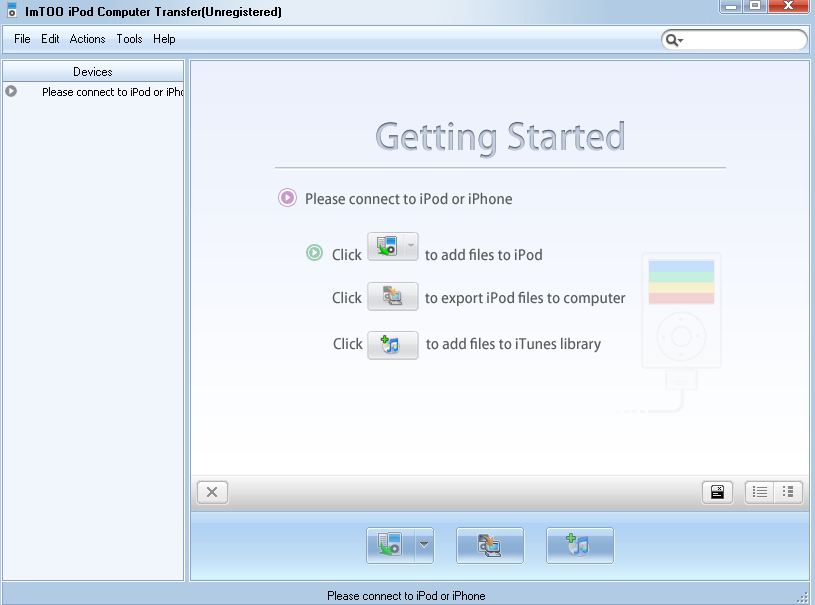Switch to list view mode
Image resolution: width=815 pixels, height=605 pixels.
pyautogui.click(x=759, y=492)
